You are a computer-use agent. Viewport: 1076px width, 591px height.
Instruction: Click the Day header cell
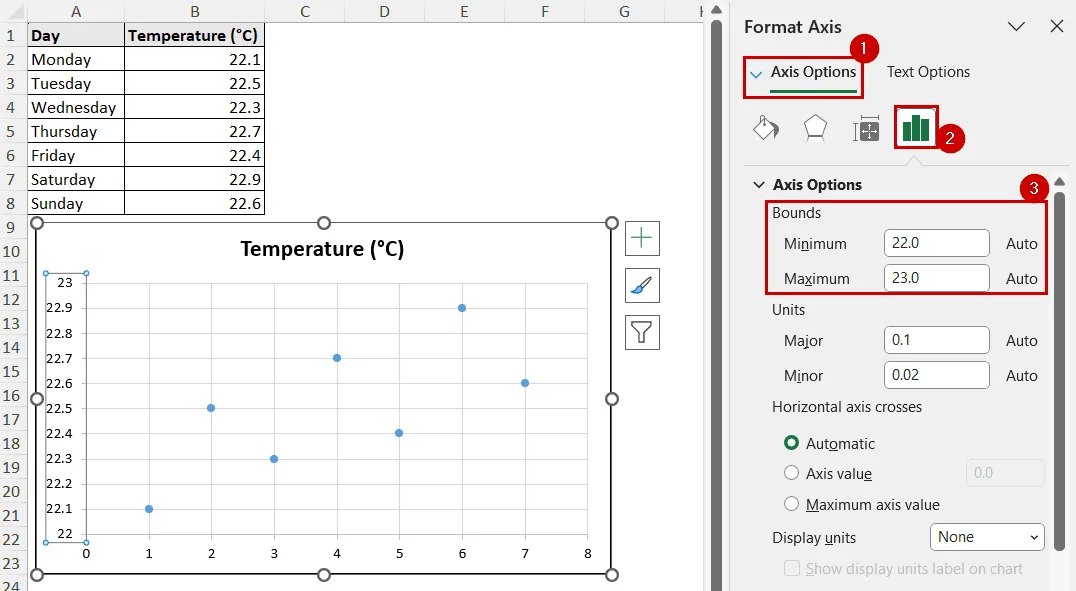click(76, 36)
